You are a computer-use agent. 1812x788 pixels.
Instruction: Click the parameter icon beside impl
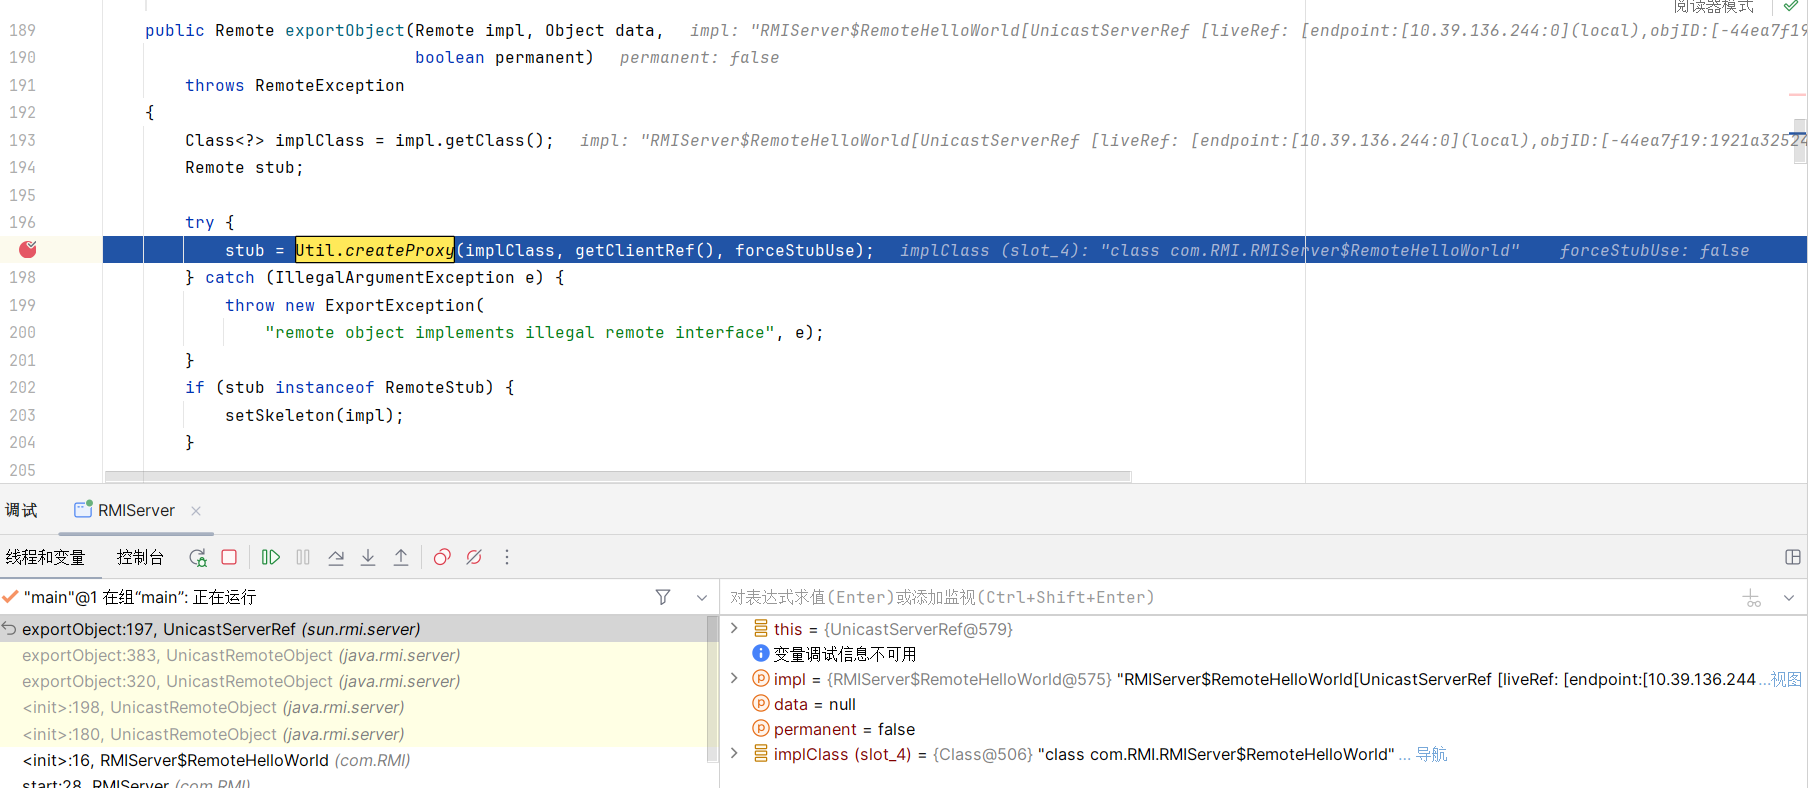point(761,678)
